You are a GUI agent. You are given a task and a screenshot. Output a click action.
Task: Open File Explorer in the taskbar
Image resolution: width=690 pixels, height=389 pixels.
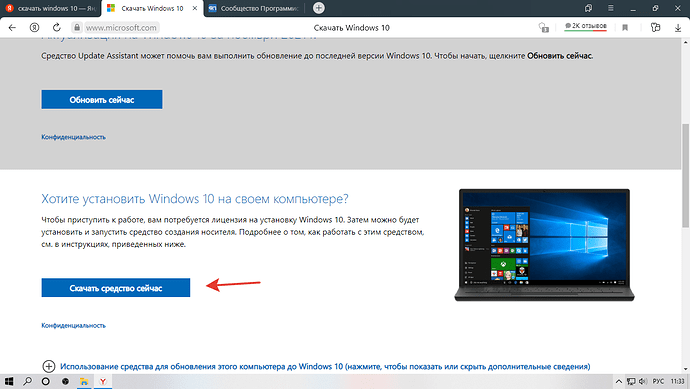84,382
